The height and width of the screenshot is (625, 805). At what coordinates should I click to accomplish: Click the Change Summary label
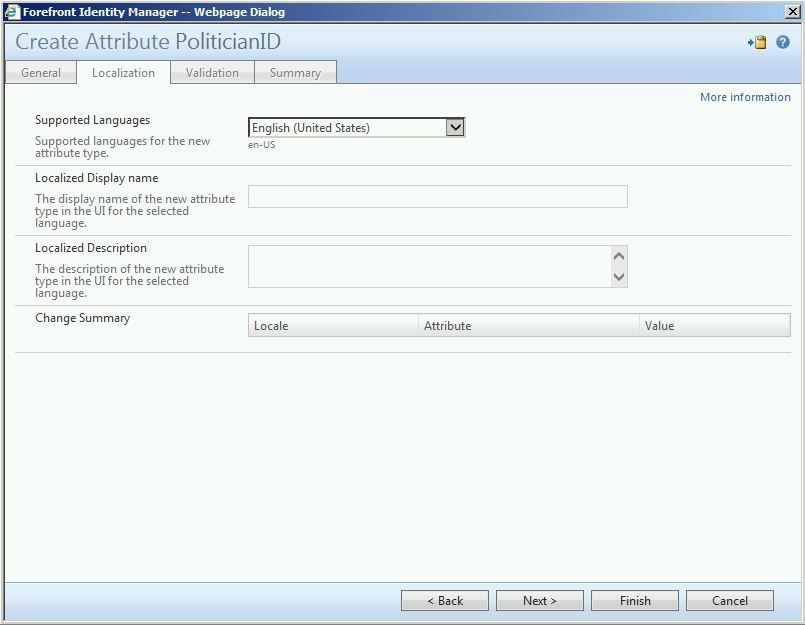(83, 318)
